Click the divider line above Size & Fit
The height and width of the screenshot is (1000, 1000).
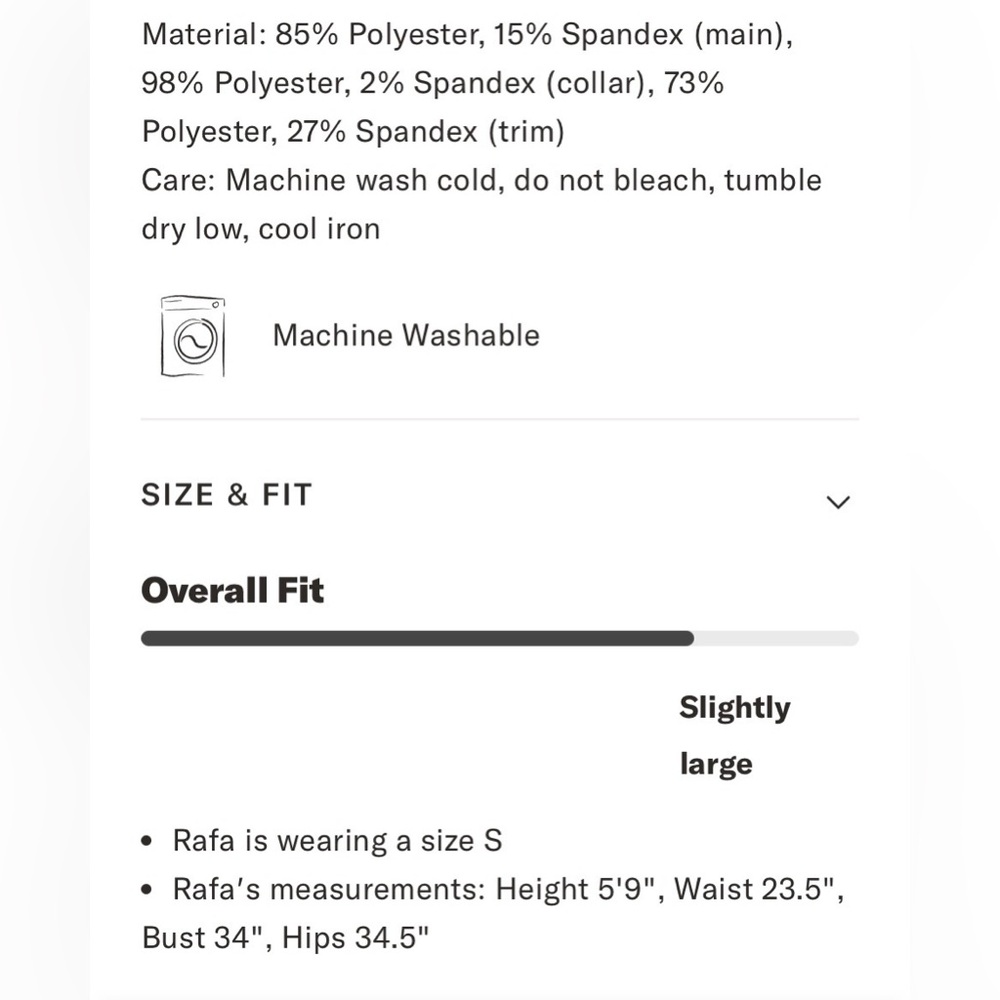pos(500,419)
